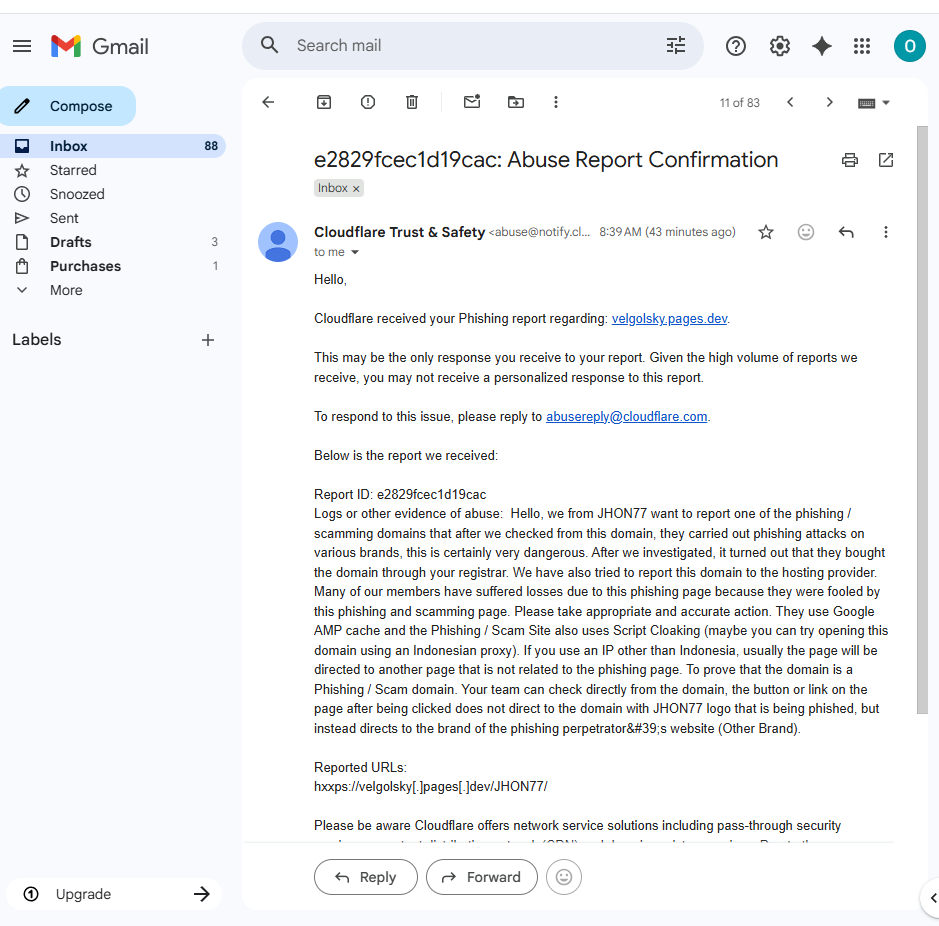Open the Drafts folder
Image resolution: width=939 pixels, height=926 pixels.
(113, 242)
